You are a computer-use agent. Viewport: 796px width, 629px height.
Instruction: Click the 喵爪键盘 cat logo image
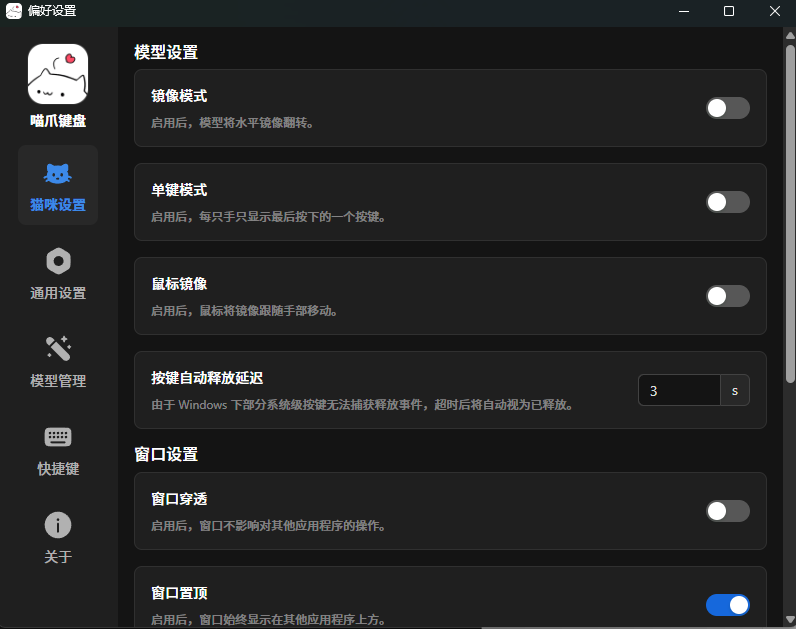[x=58, y=74]
